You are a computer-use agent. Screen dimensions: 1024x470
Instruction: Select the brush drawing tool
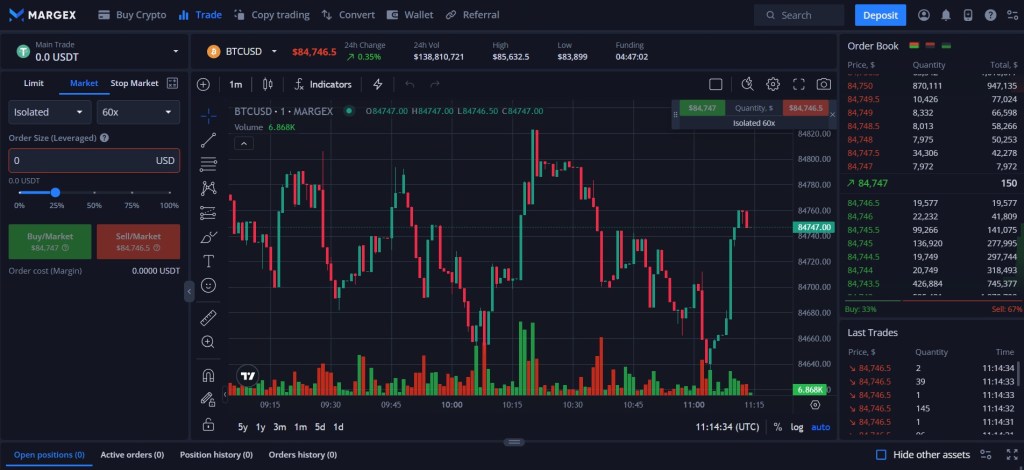(208, 236)
